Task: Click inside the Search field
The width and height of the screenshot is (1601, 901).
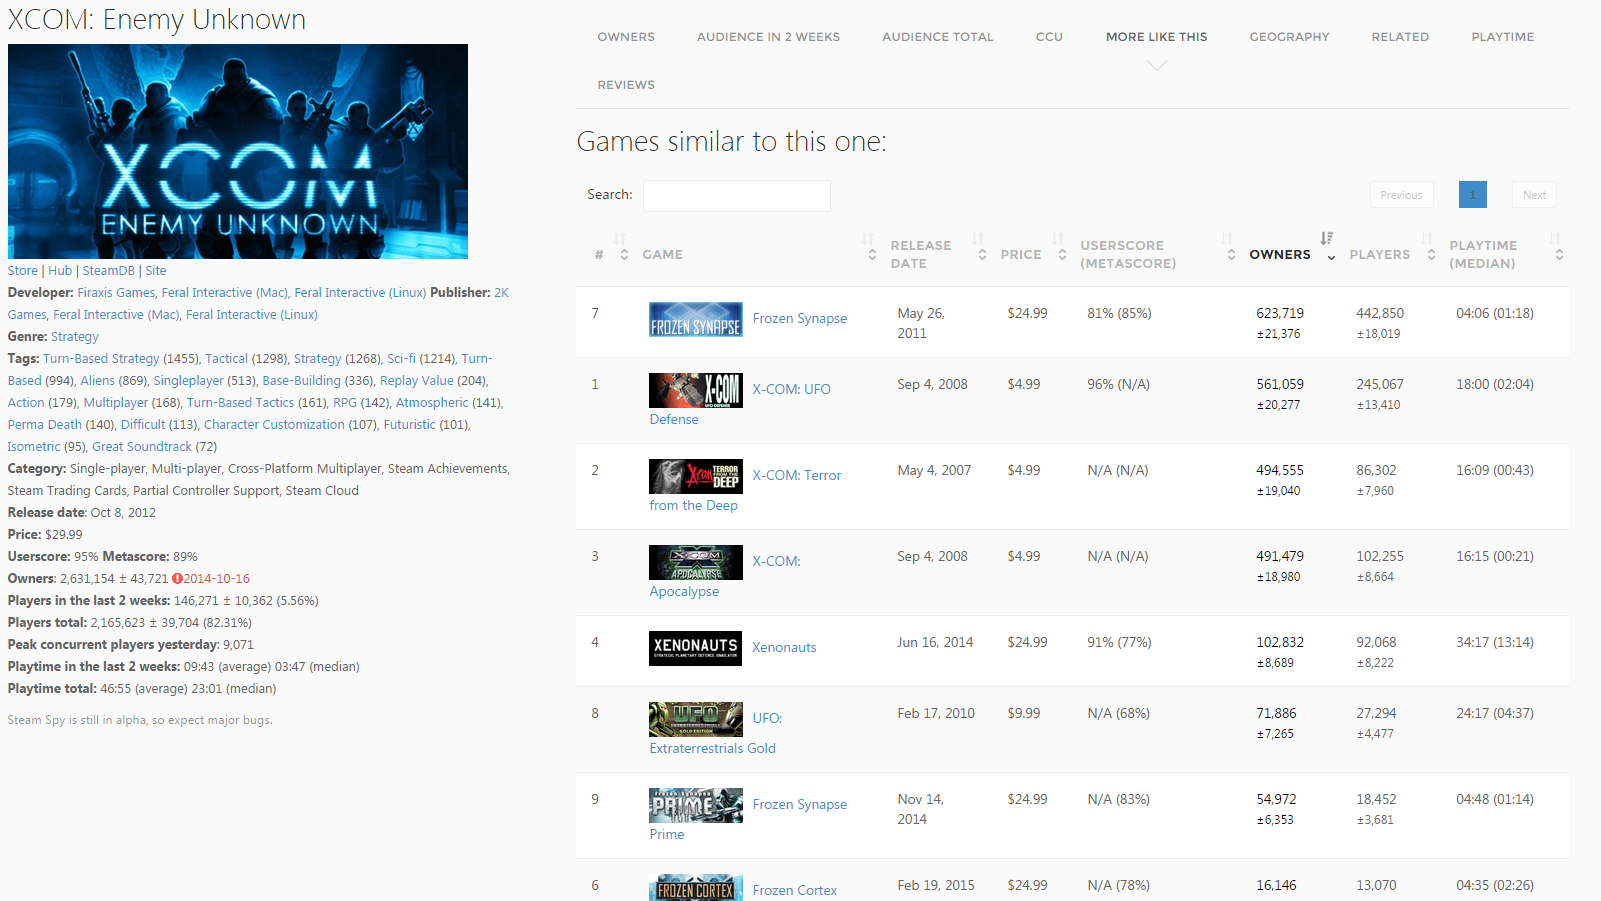Action: 737,195
